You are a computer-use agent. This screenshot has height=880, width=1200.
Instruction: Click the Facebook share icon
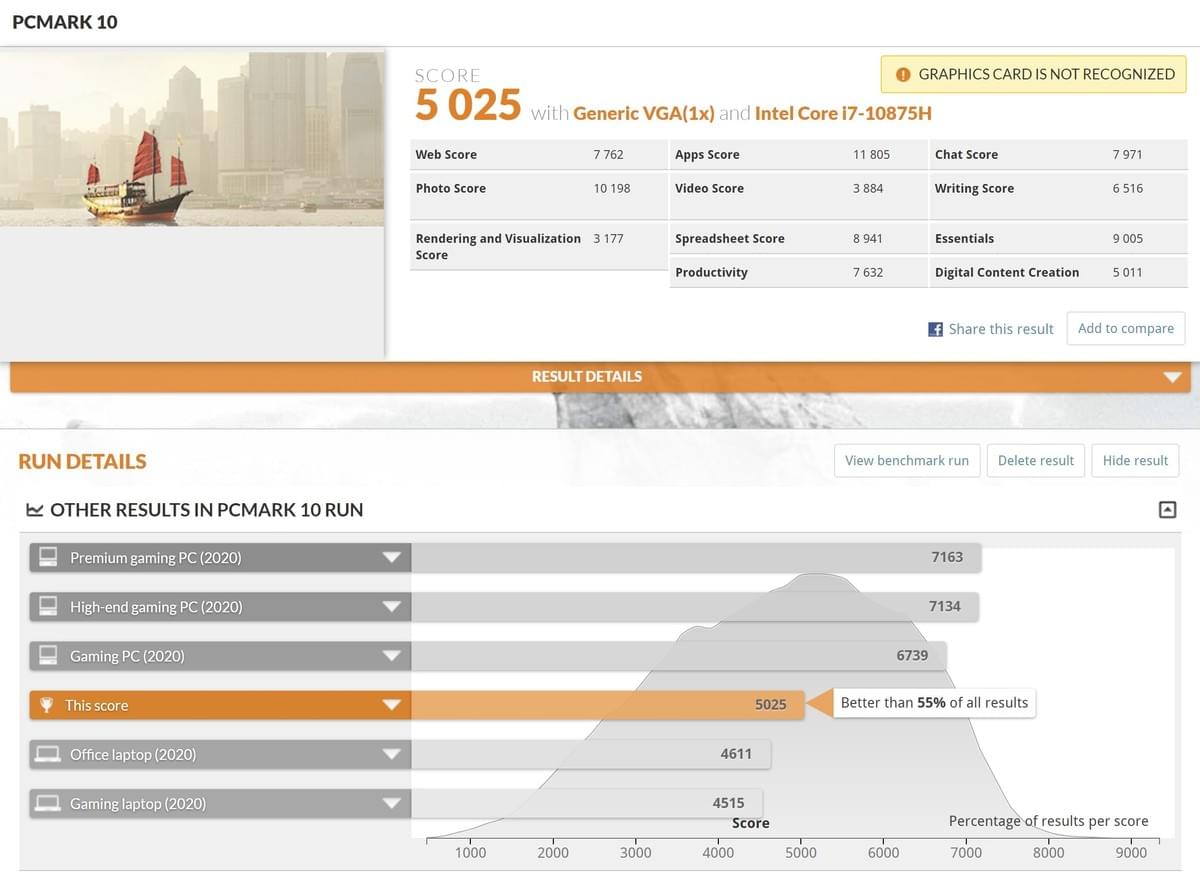pos(936,329)
